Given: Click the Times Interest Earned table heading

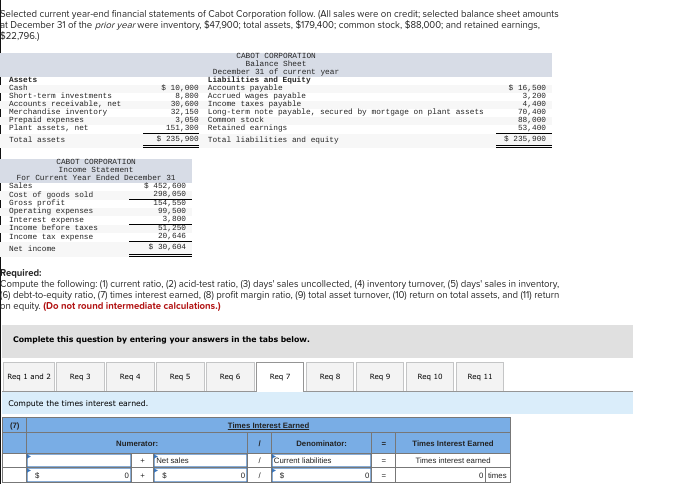Looking at the screenshot, I should click(268, 426).
